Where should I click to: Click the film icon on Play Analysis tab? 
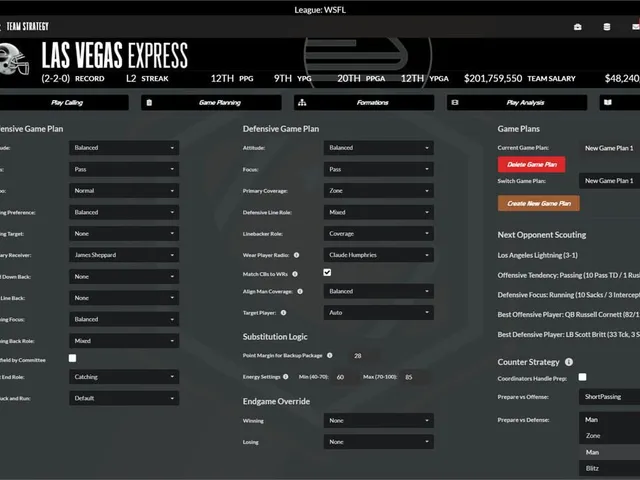pyautogui.click(x=455, y=102)
